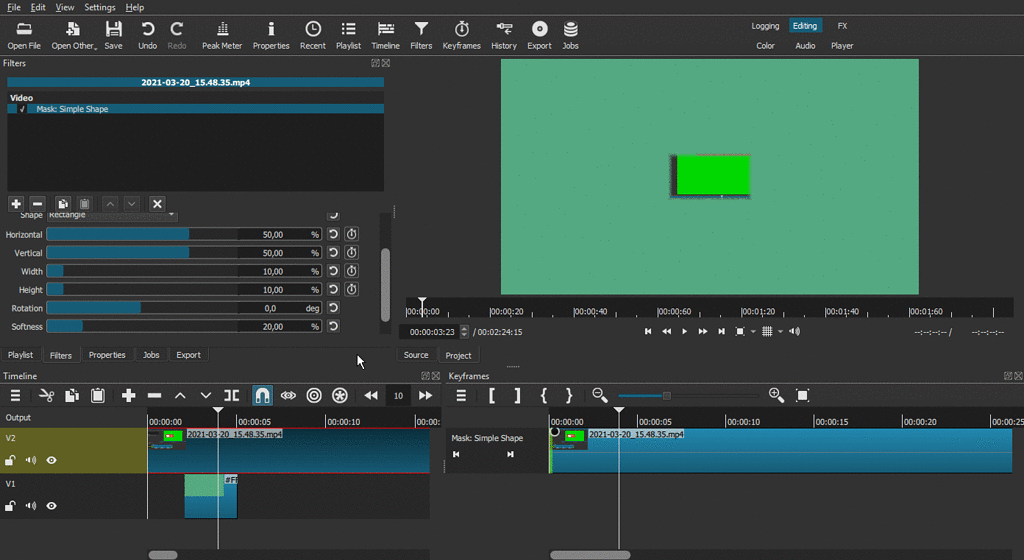Open the Jobs toolbar icon
The image size is (1024, 560).
(571, 35)
